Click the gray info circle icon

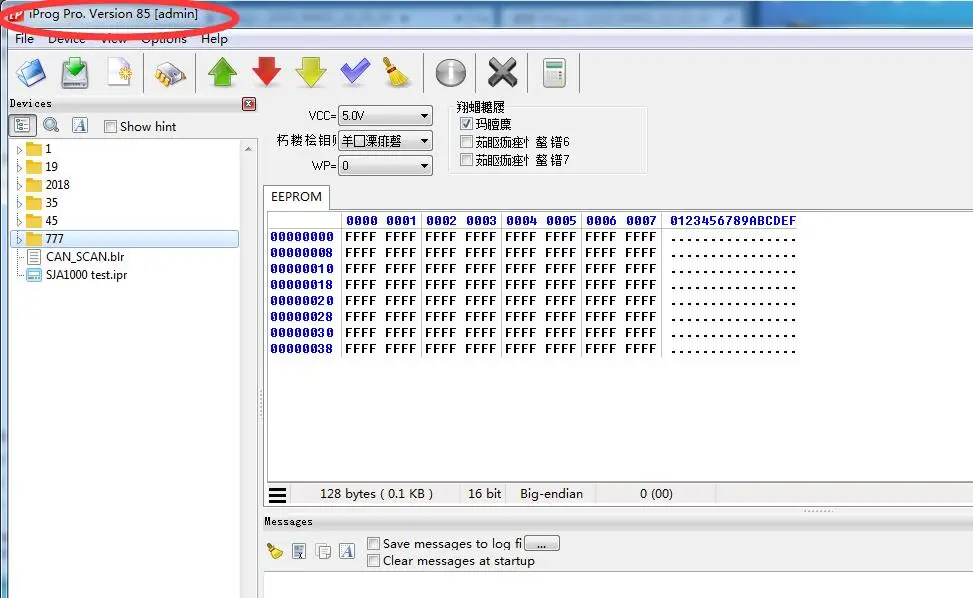[x=451, y=73]
